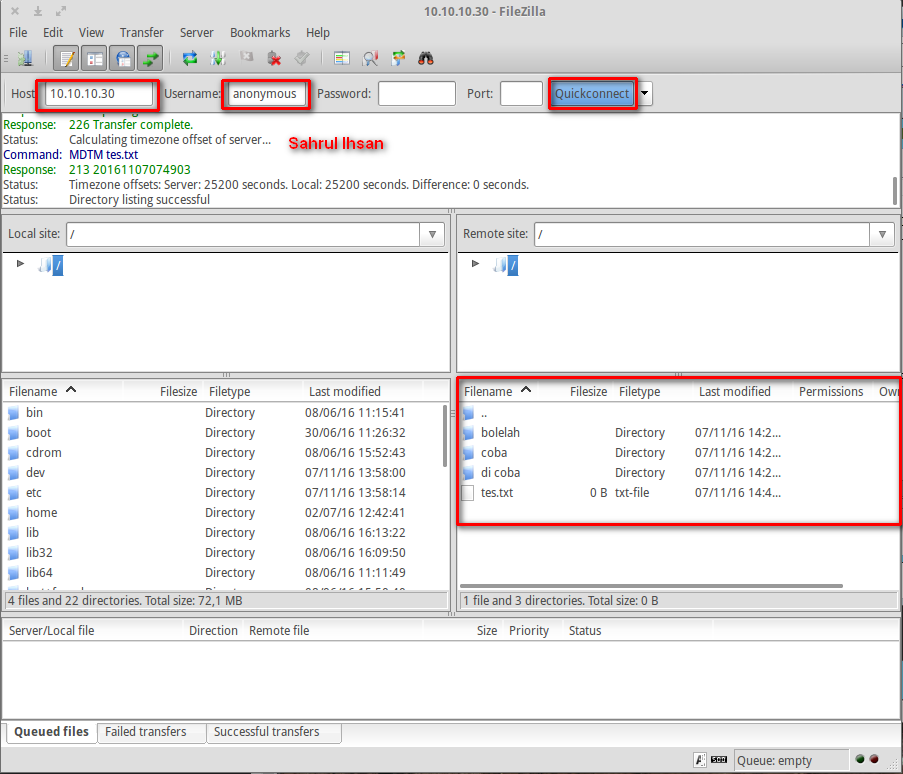Open the Server menu
This screenshot has width=903, height=774.
point(196,33)
